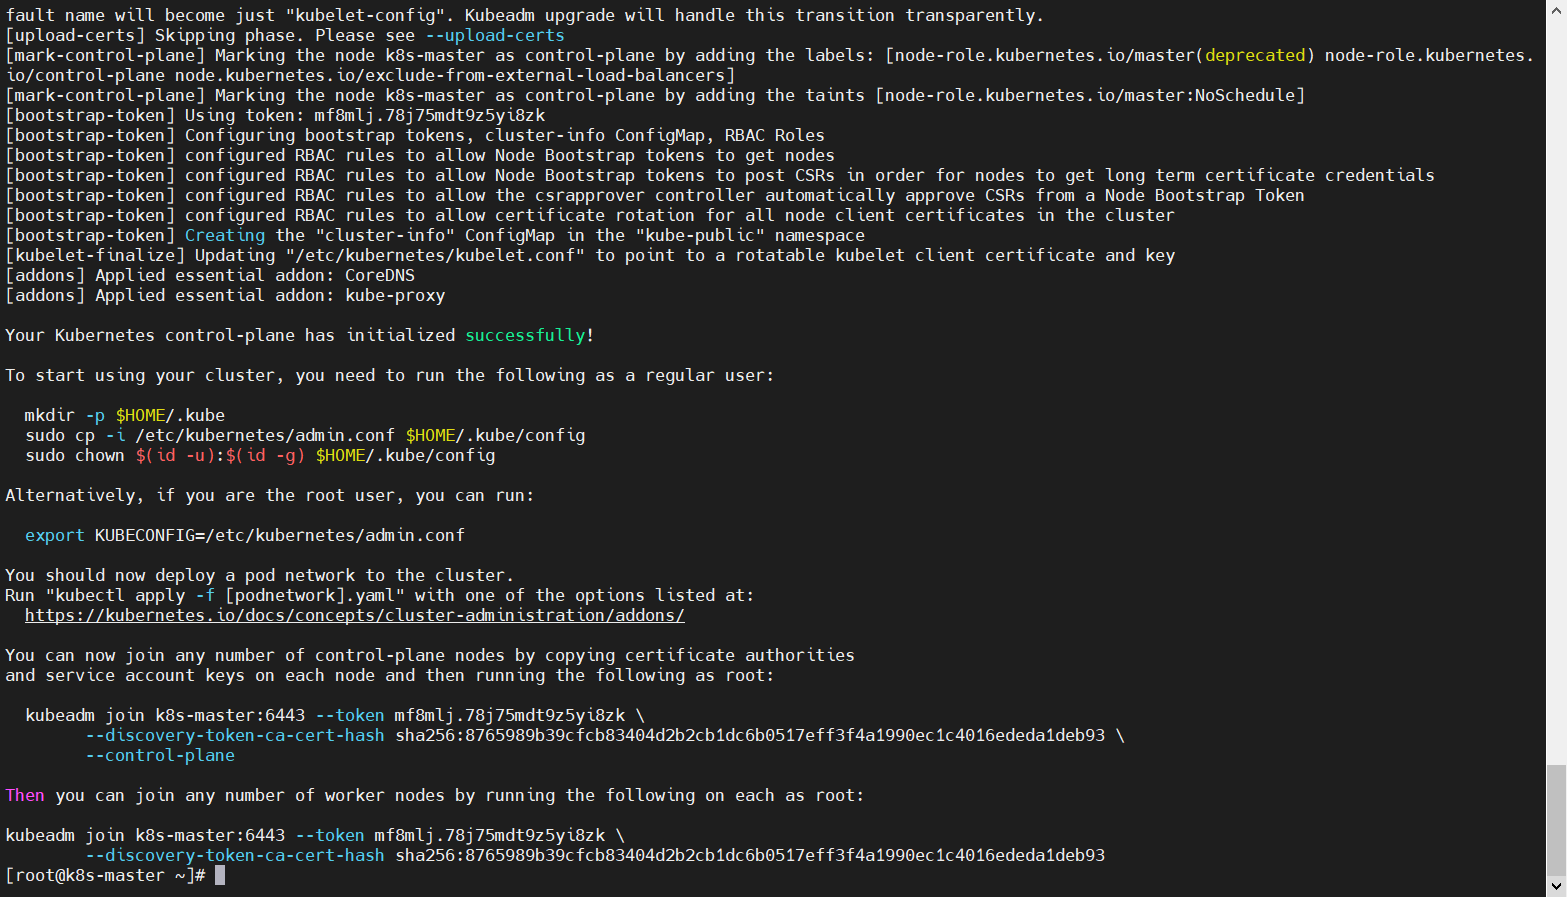The width and height of the screenshot is (1567, 897).
Task: Click the word "successfully" in green
Action: pos(525,335)
